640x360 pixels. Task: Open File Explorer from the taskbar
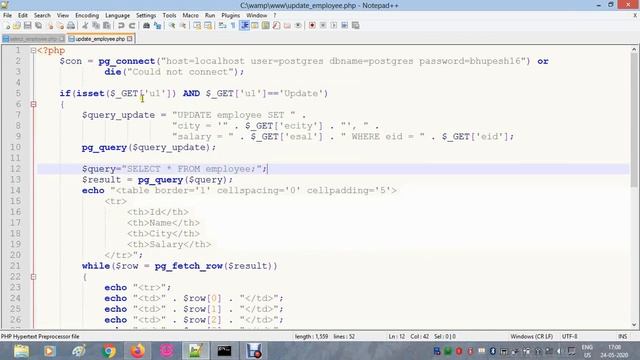21,351
